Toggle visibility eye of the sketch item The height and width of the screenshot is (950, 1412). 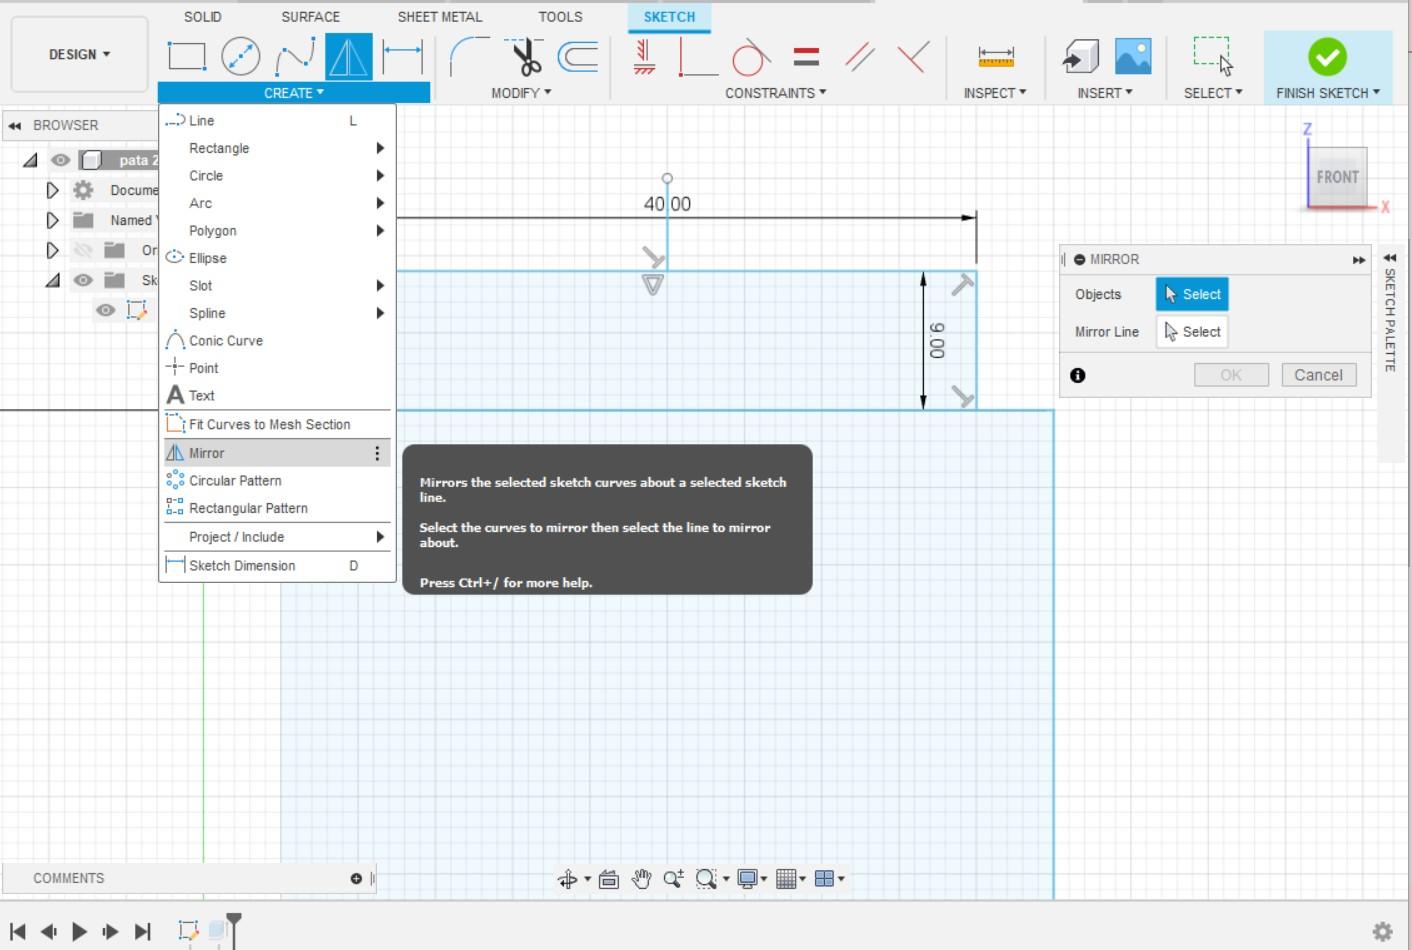point(105,310)
